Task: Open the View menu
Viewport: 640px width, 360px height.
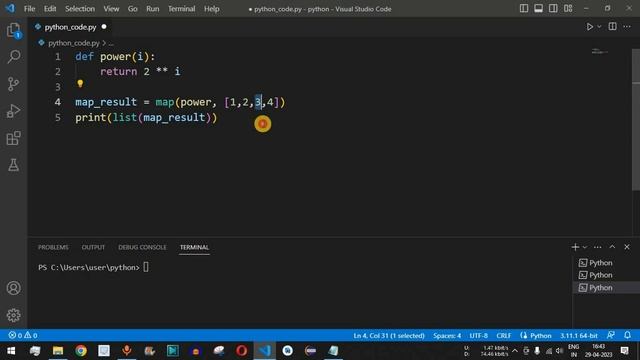Action: pyautogui.click(x=111, y=9)
